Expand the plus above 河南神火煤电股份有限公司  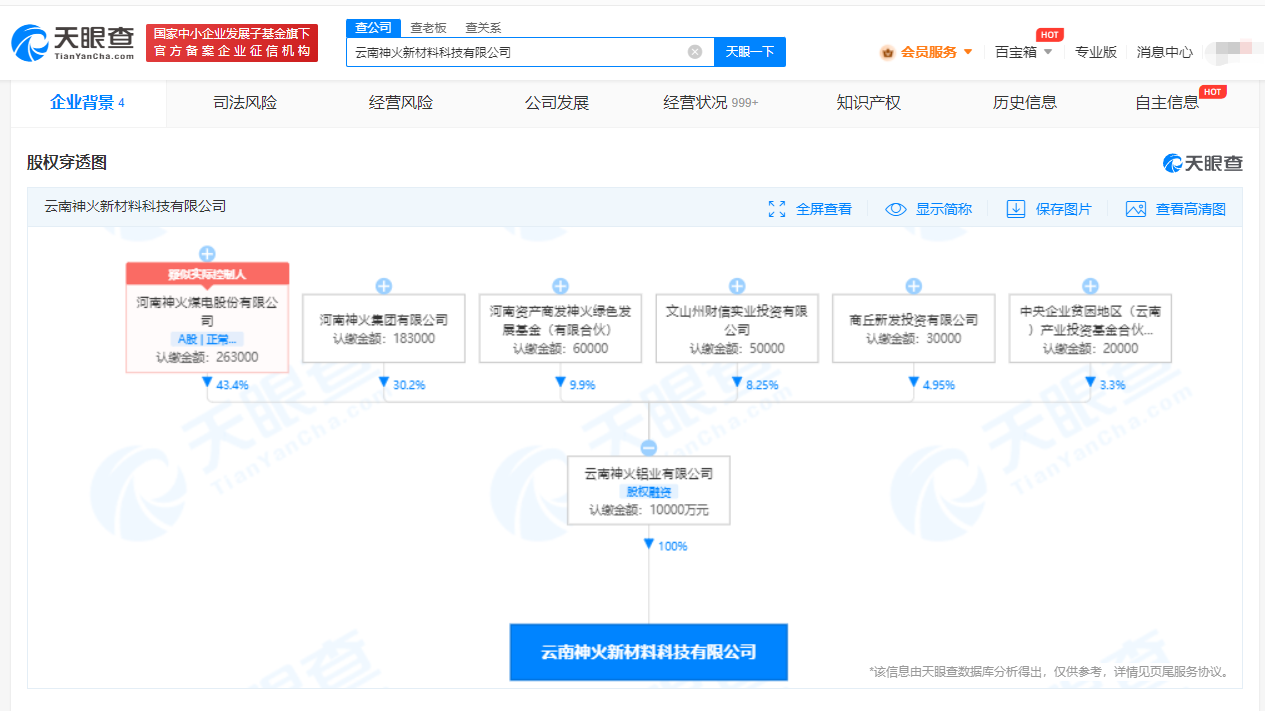pyautogui.click(x=207, y=254)
